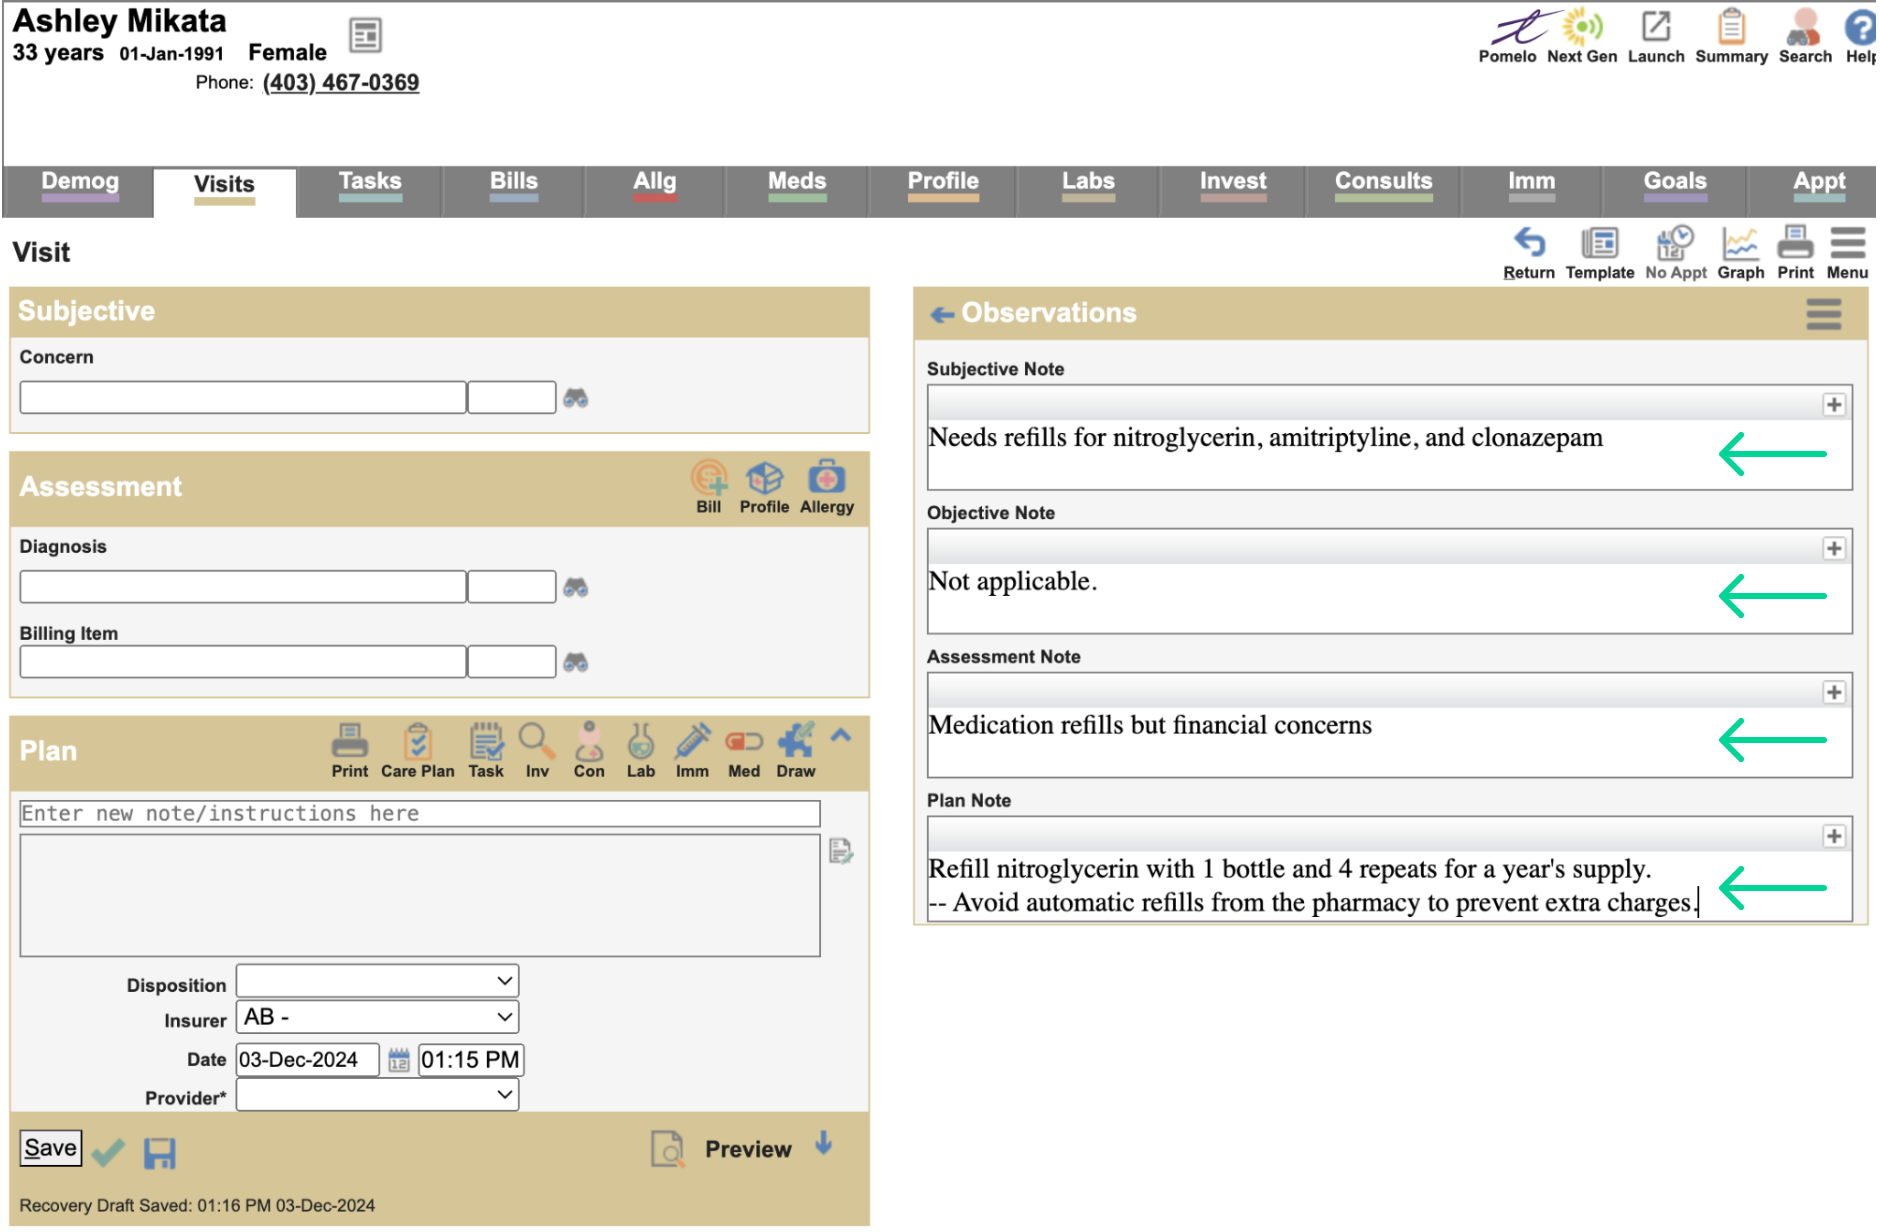This screenshot has height=1232, width=1880.
Task: Click the No Appt icon
Action: [x=1676, y=253]
